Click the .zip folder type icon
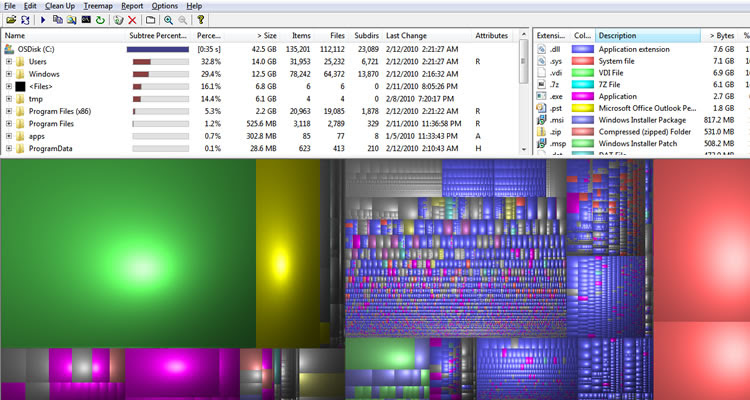 (541, 132)
